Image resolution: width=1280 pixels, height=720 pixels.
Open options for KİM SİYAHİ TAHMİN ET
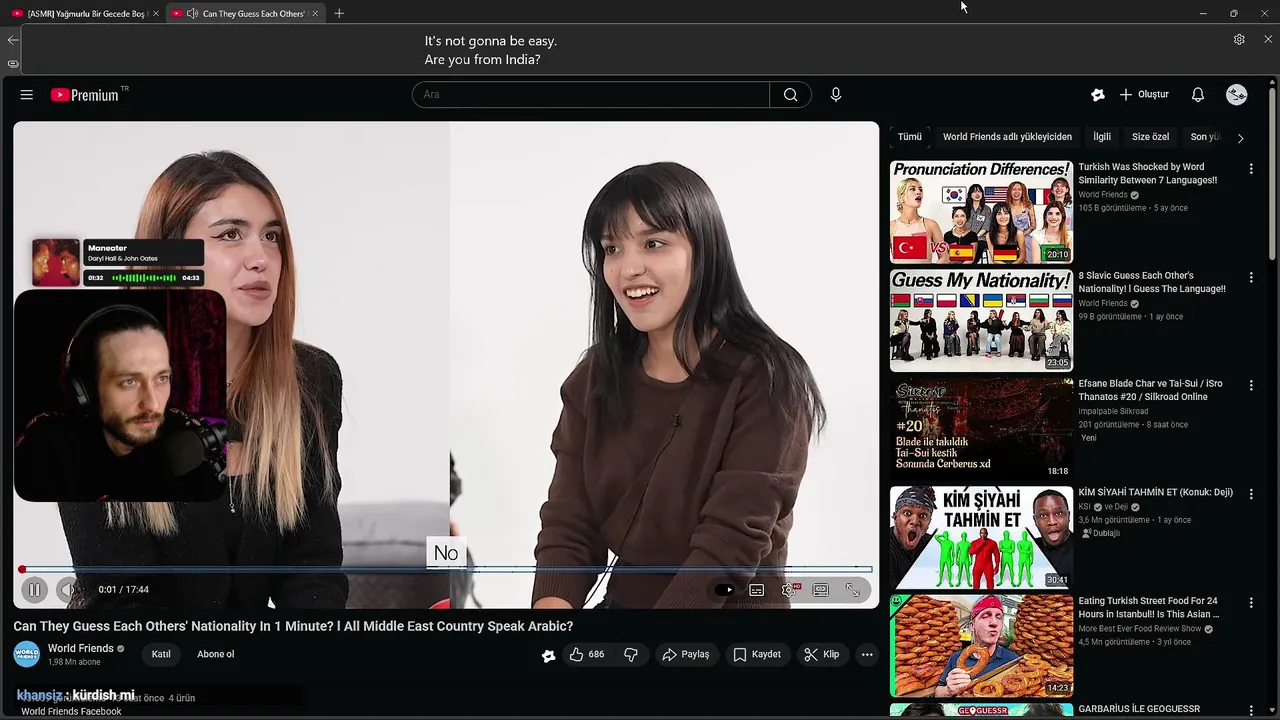[x=1251, y=493]
